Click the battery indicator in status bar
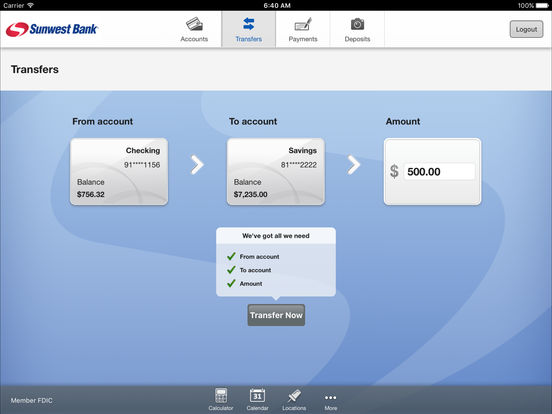This screenshot has width=552, height=414. click(x=542, y=5)
